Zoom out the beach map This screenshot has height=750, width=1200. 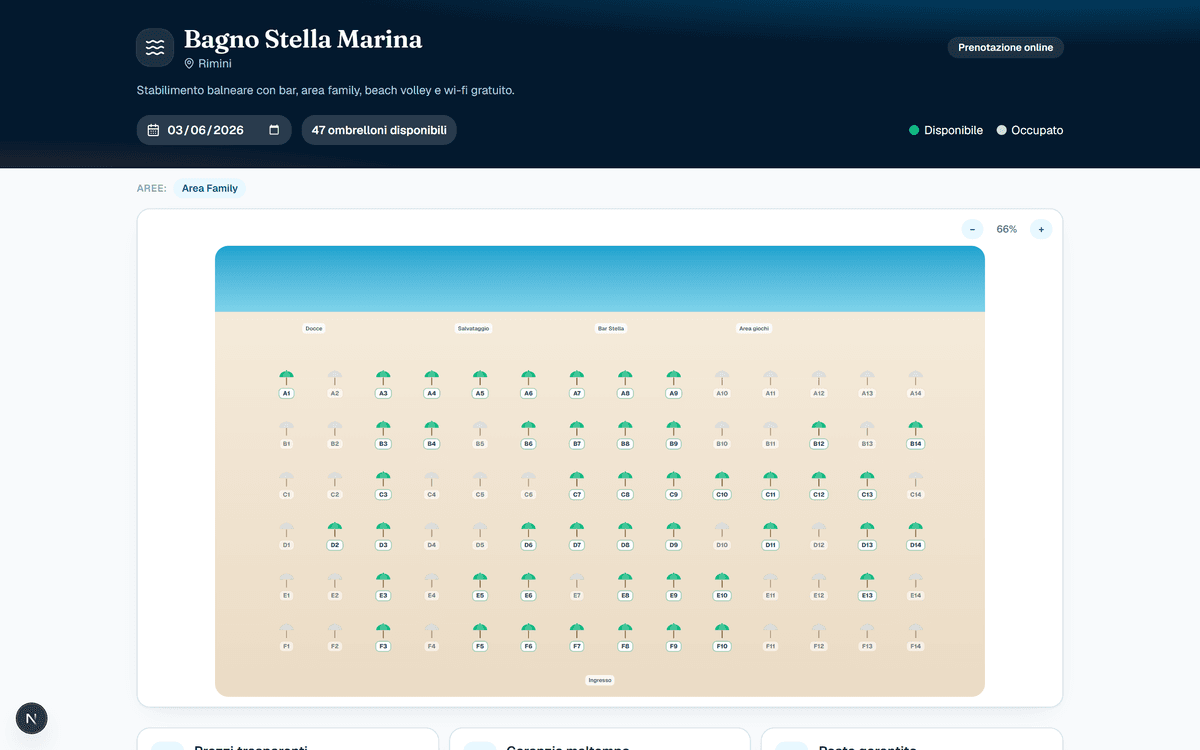coord(972,229)
